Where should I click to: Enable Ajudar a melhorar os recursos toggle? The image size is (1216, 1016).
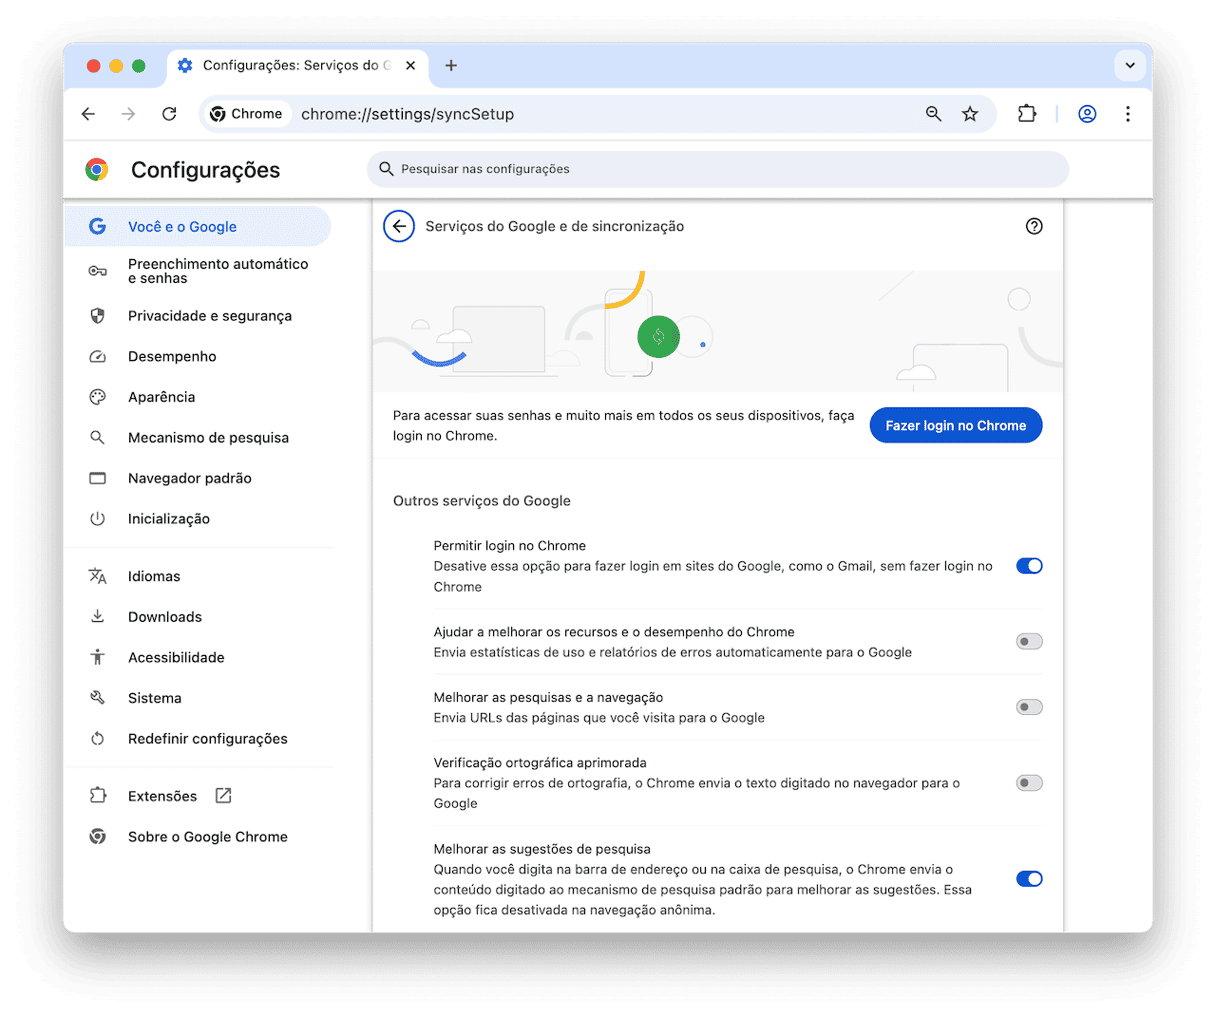click(x=1029, y=641)
